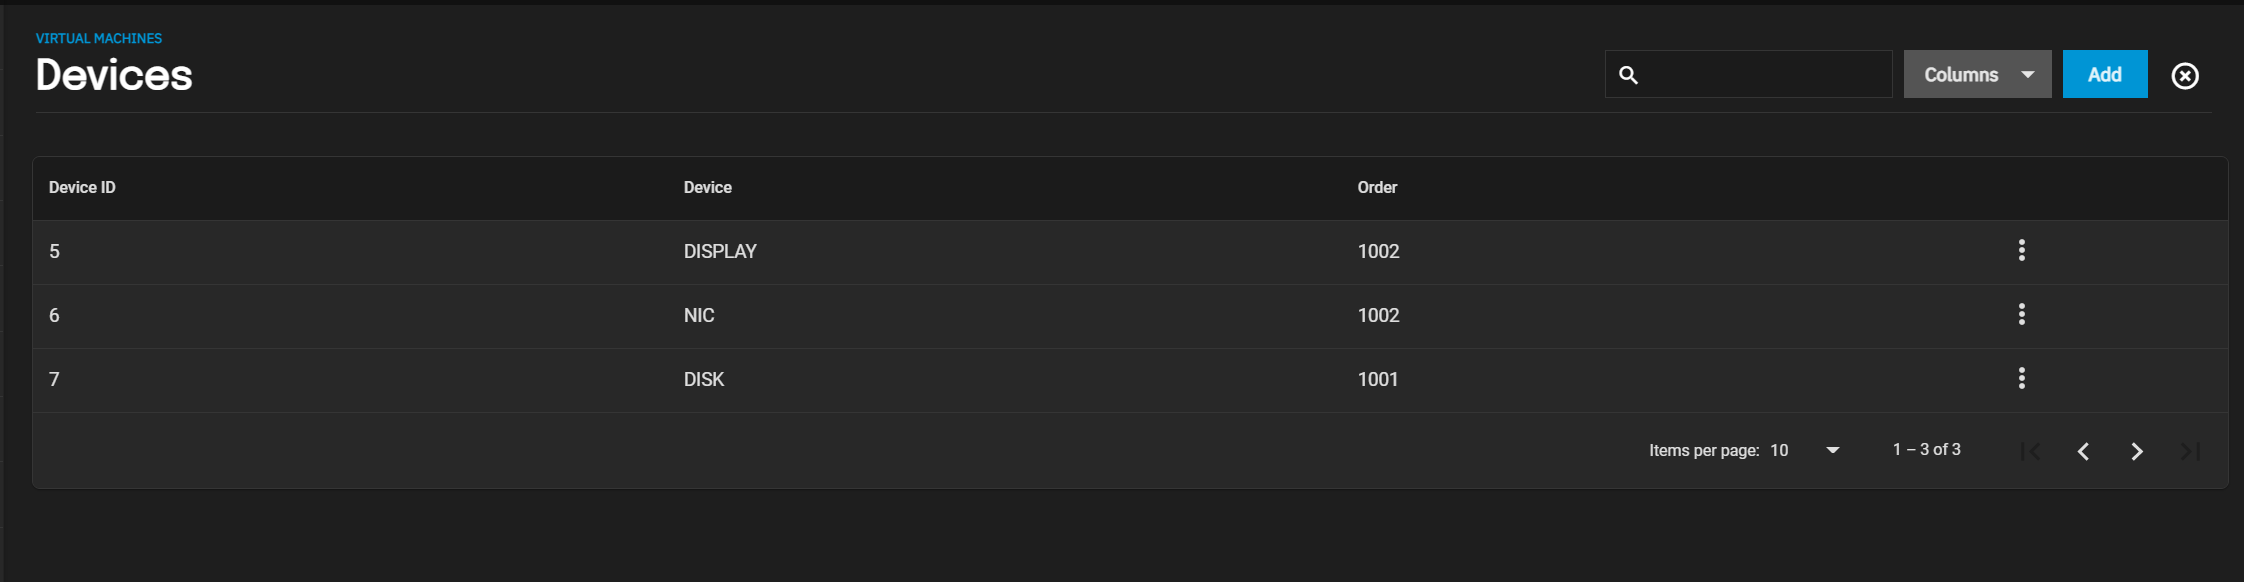Click the circled X close icon
The height and width of the screenshot is (582, 2244).
2185,76
